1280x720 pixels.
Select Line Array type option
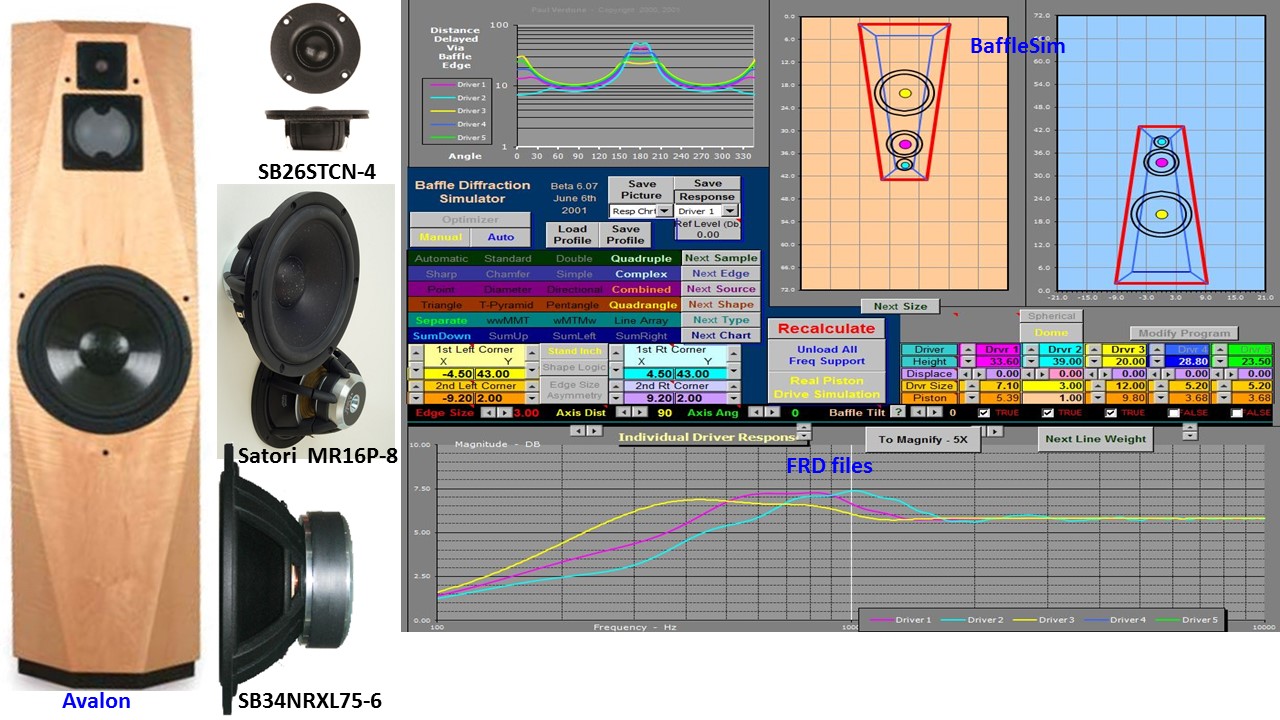(641, 320)
